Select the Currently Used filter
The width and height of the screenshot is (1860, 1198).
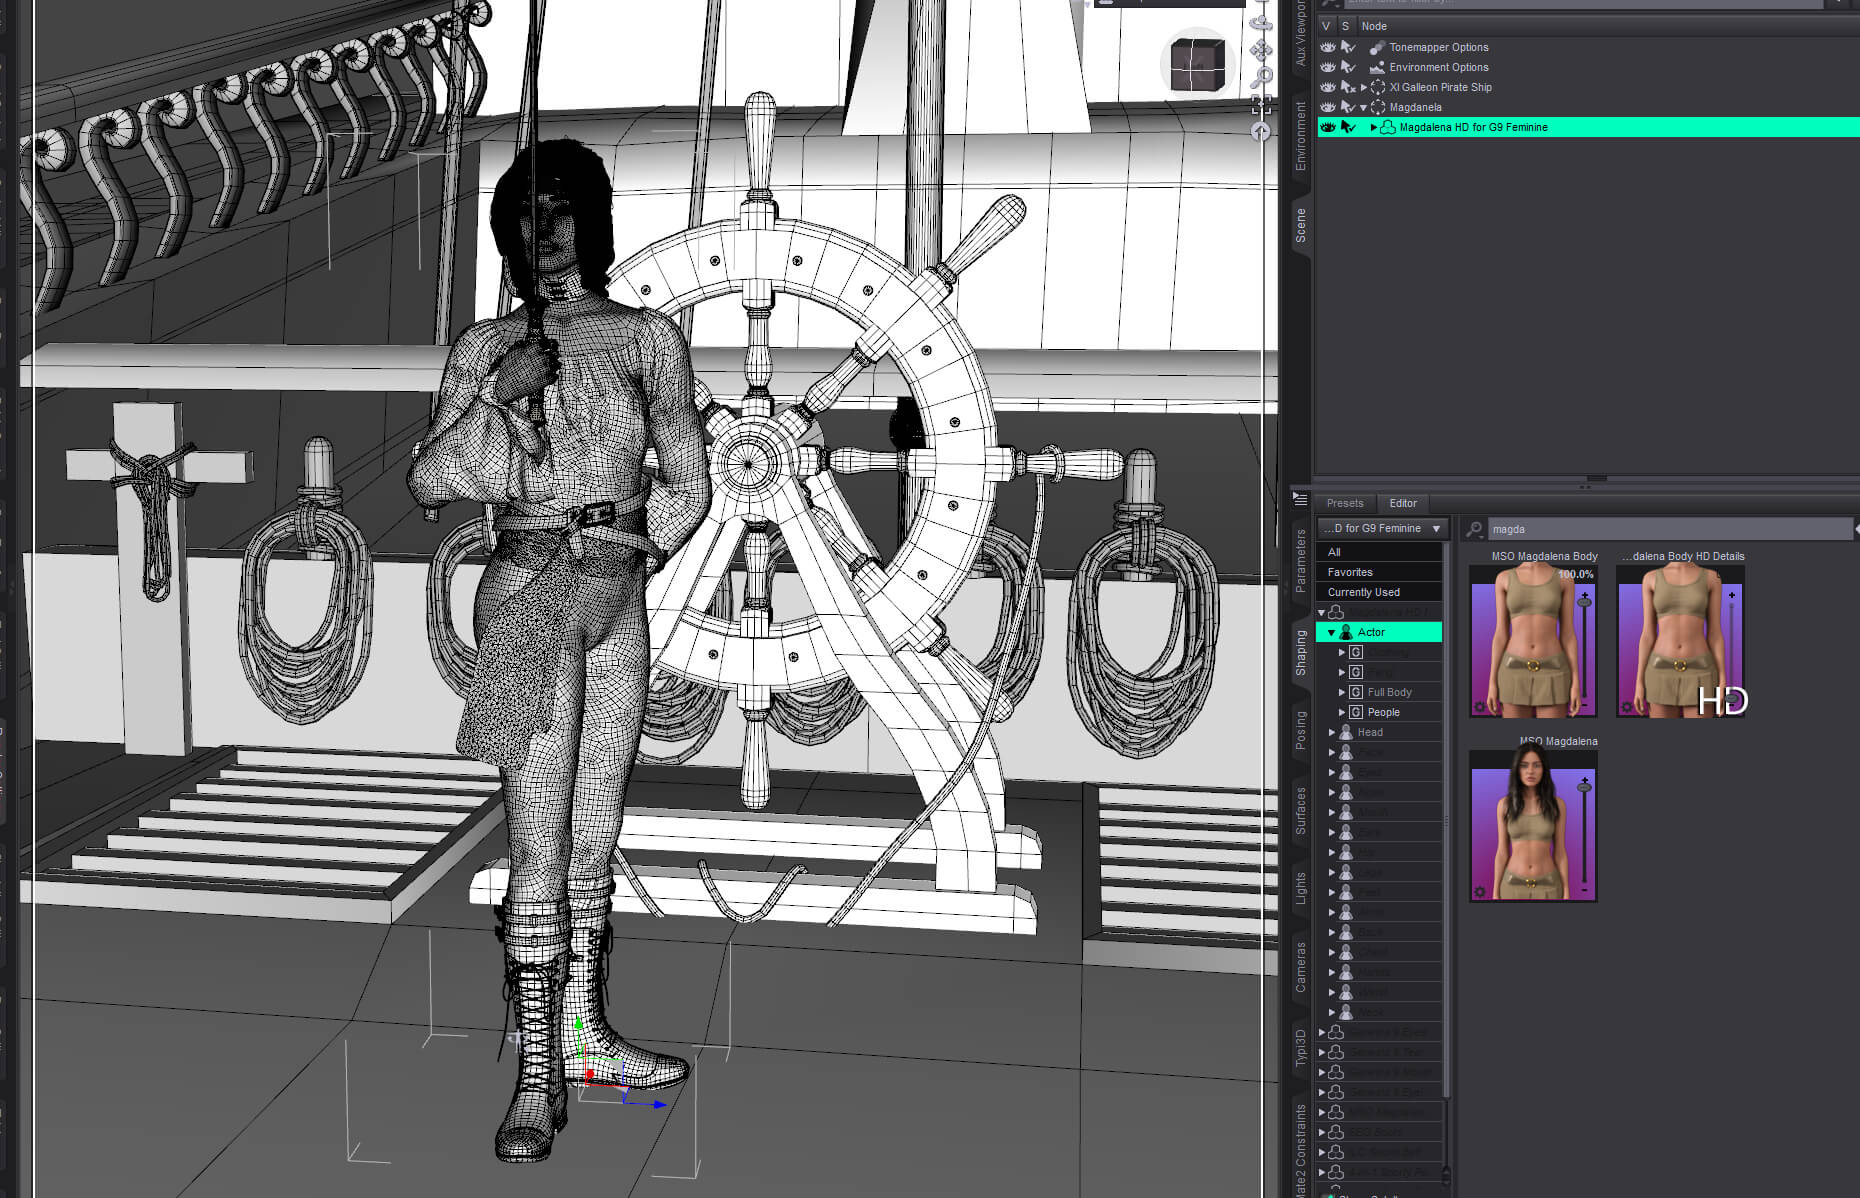click(1379, 592)
